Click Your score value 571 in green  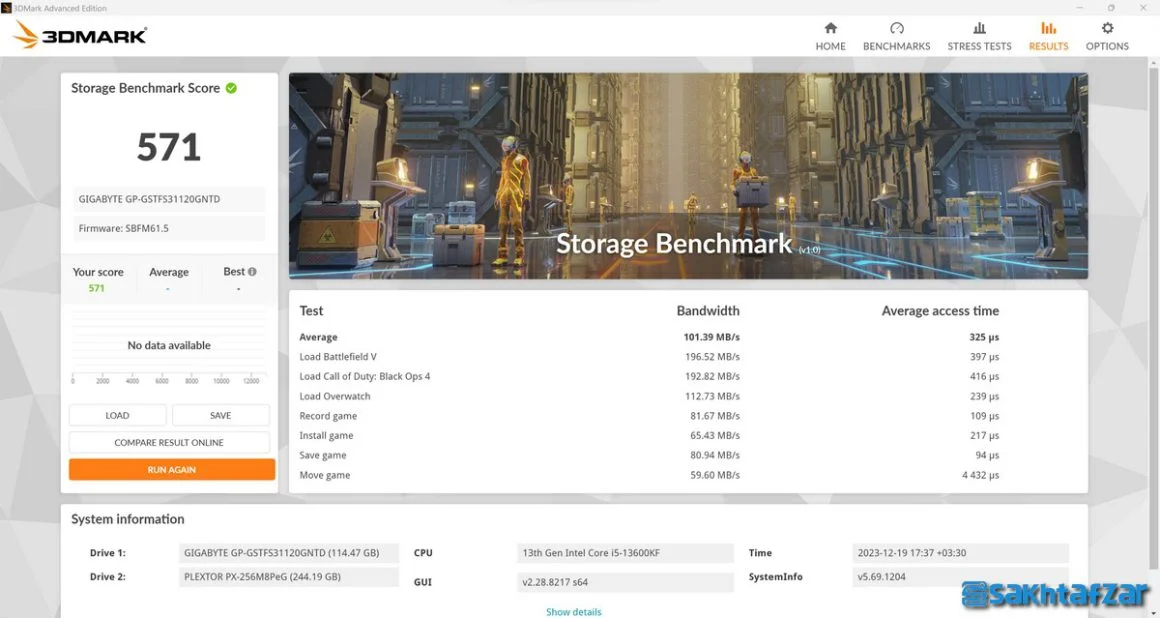coord(97,288)
